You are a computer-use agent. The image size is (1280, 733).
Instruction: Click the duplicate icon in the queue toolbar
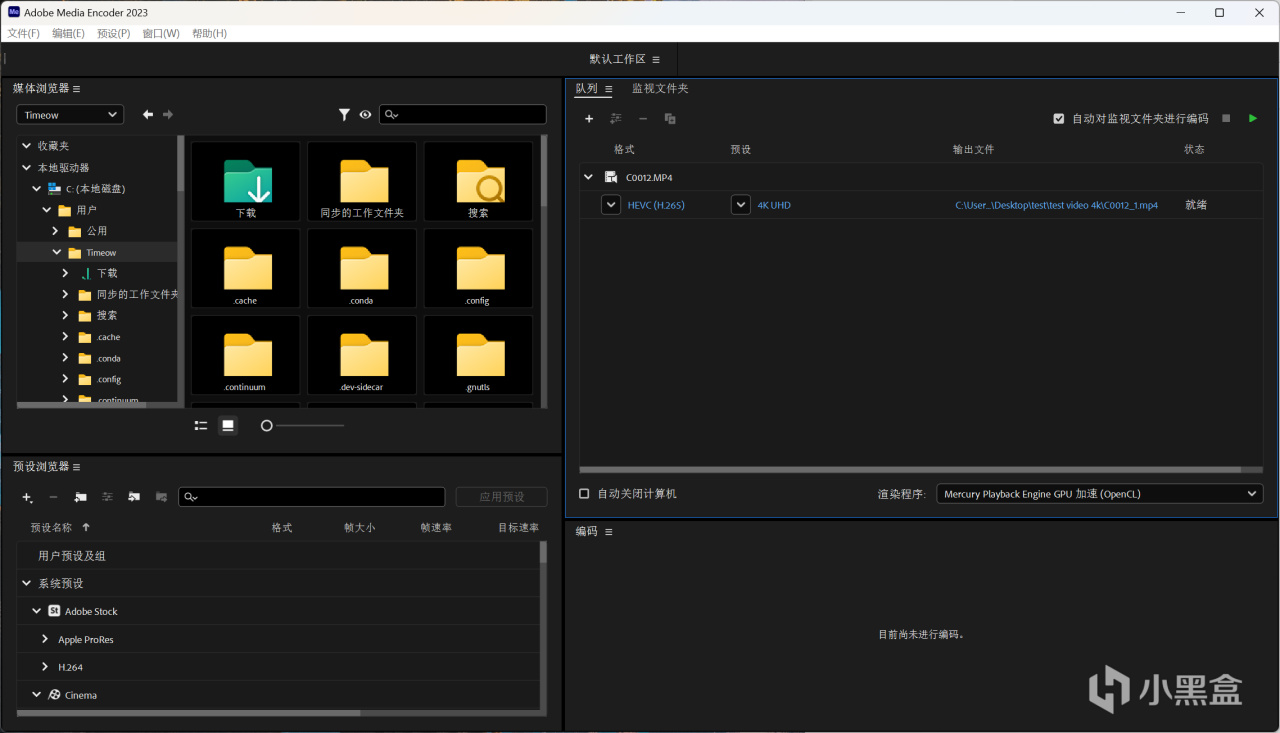(x=670, y=119)
